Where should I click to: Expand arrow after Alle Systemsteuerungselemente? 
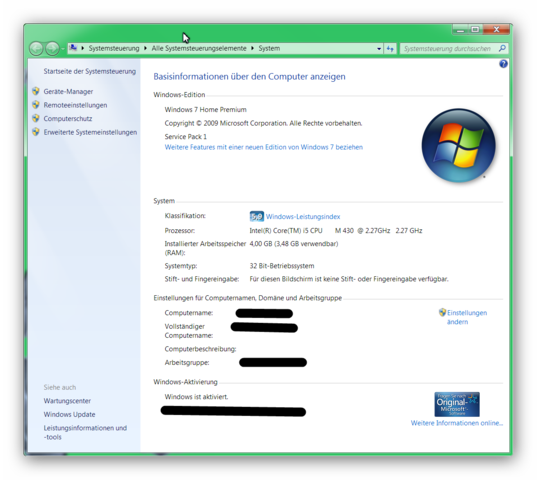pyautogui.click(x=252, y=48)
